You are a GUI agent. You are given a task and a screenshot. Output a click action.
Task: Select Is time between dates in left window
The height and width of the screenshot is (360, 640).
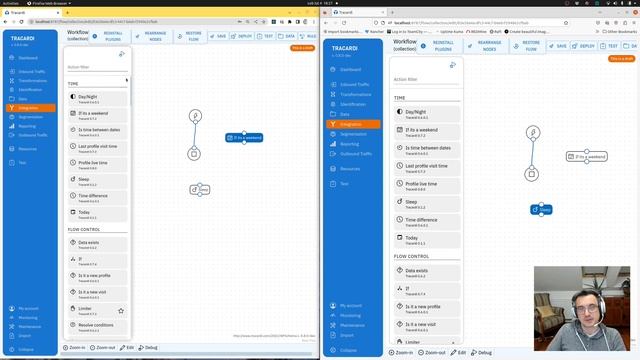(x=98, y=131)
